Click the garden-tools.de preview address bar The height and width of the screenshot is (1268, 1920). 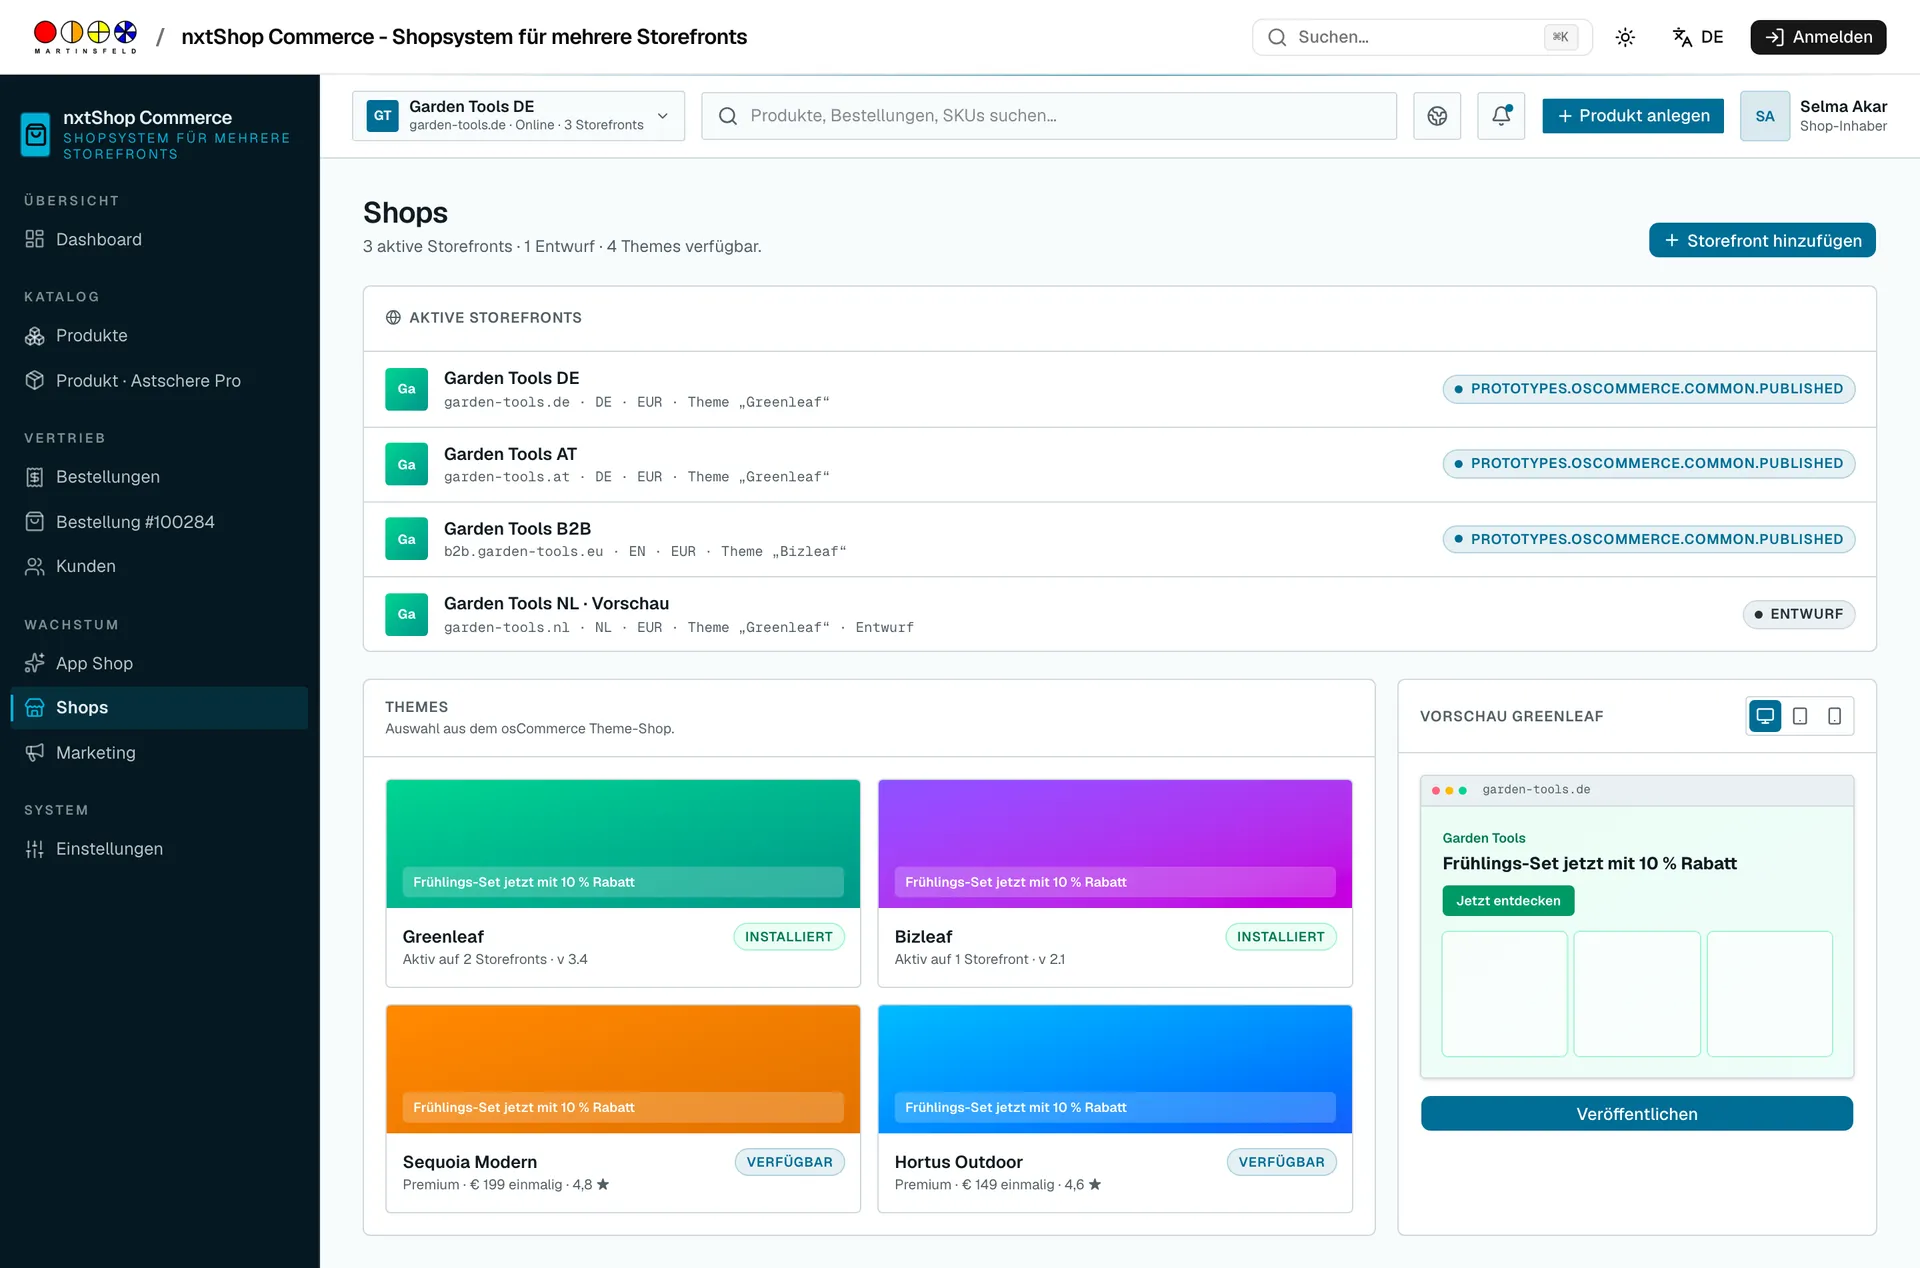click(1637, 790)
